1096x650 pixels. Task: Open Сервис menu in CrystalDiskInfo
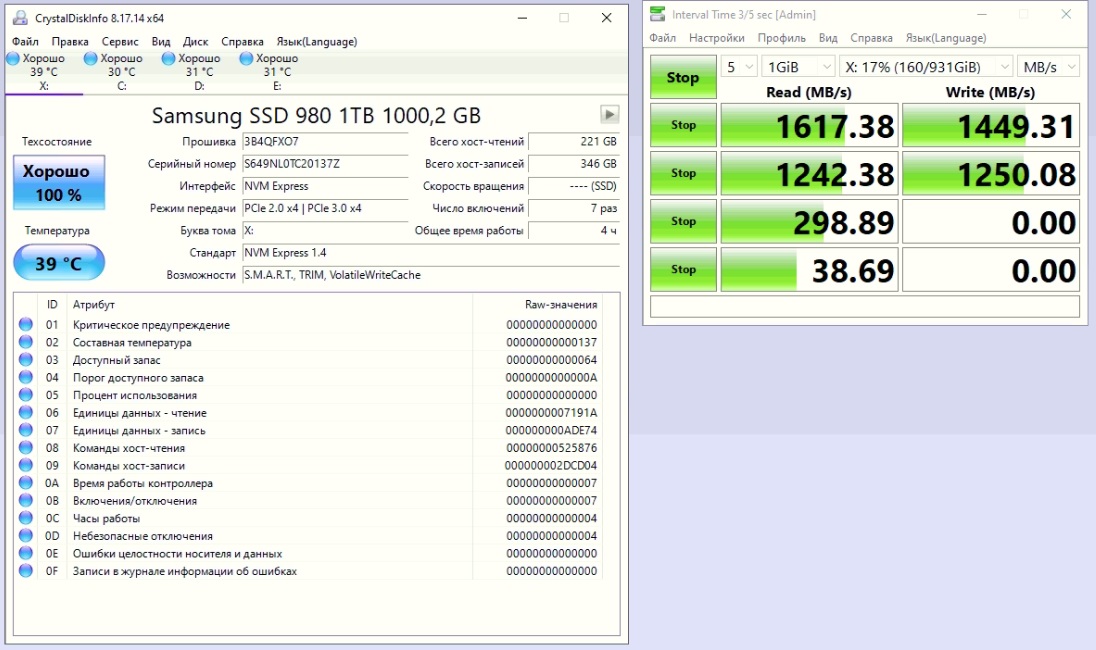120,41
